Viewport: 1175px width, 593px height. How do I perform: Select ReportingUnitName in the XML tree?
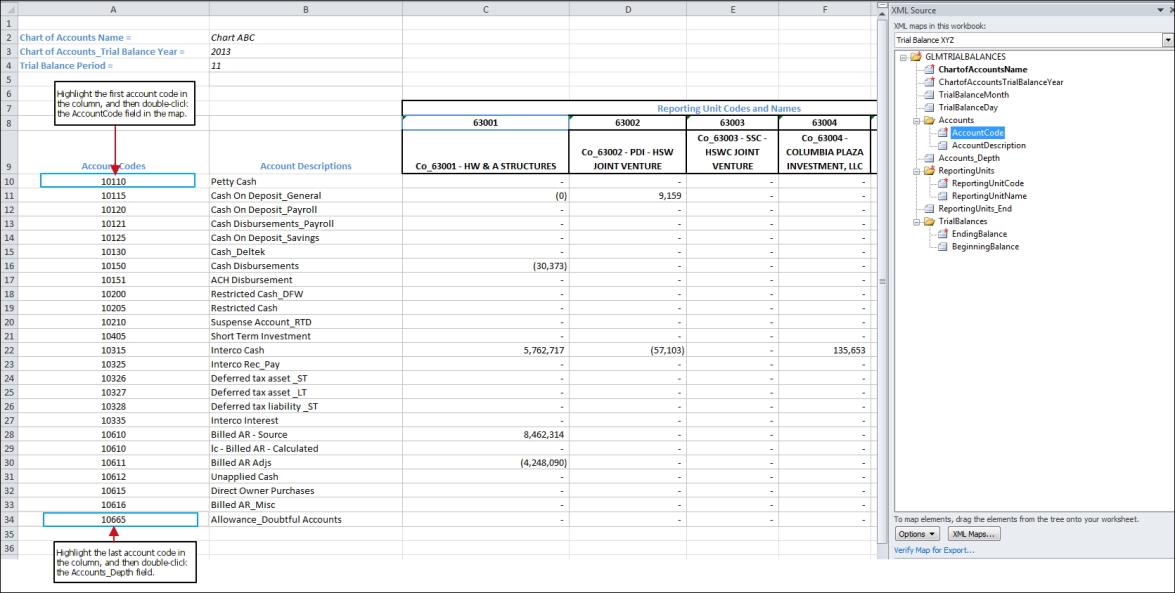point(989,196)
